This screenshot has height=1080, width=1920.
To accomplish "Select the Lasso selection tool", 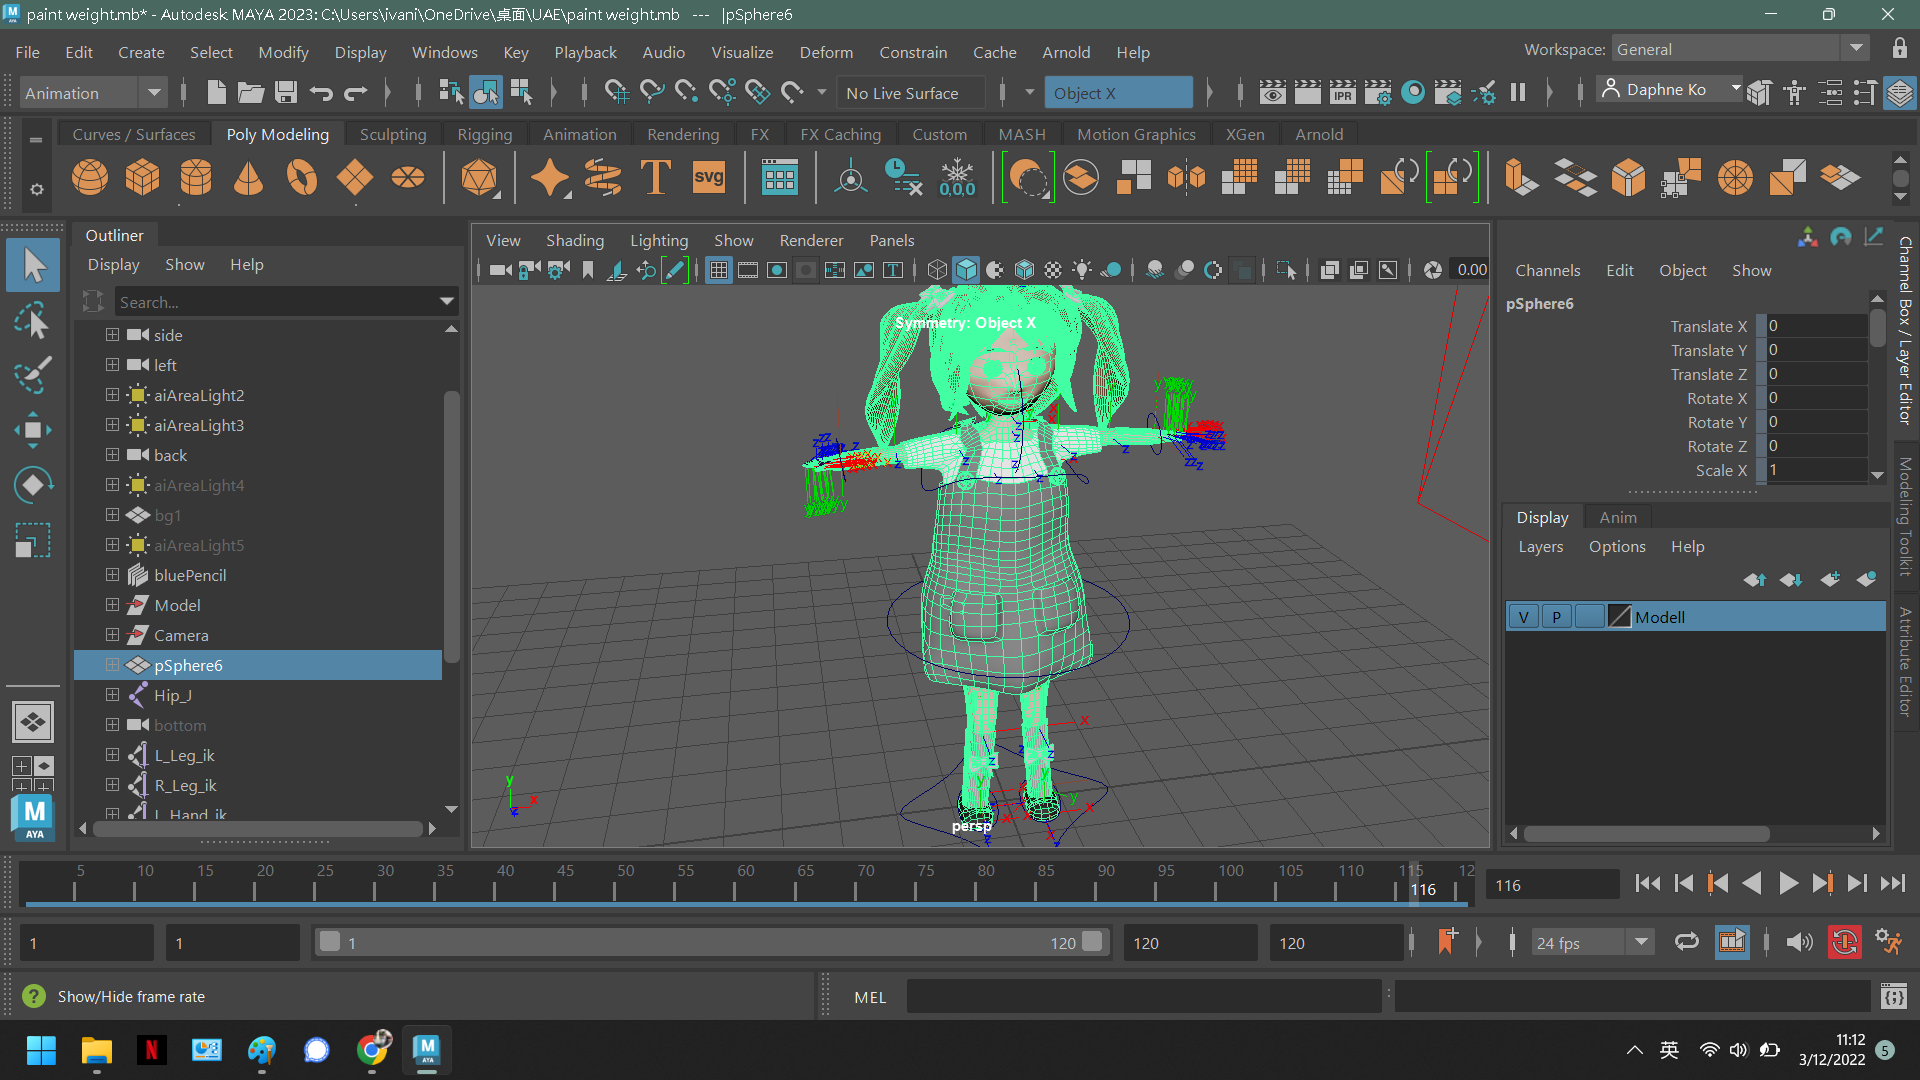I will (33, 322).
